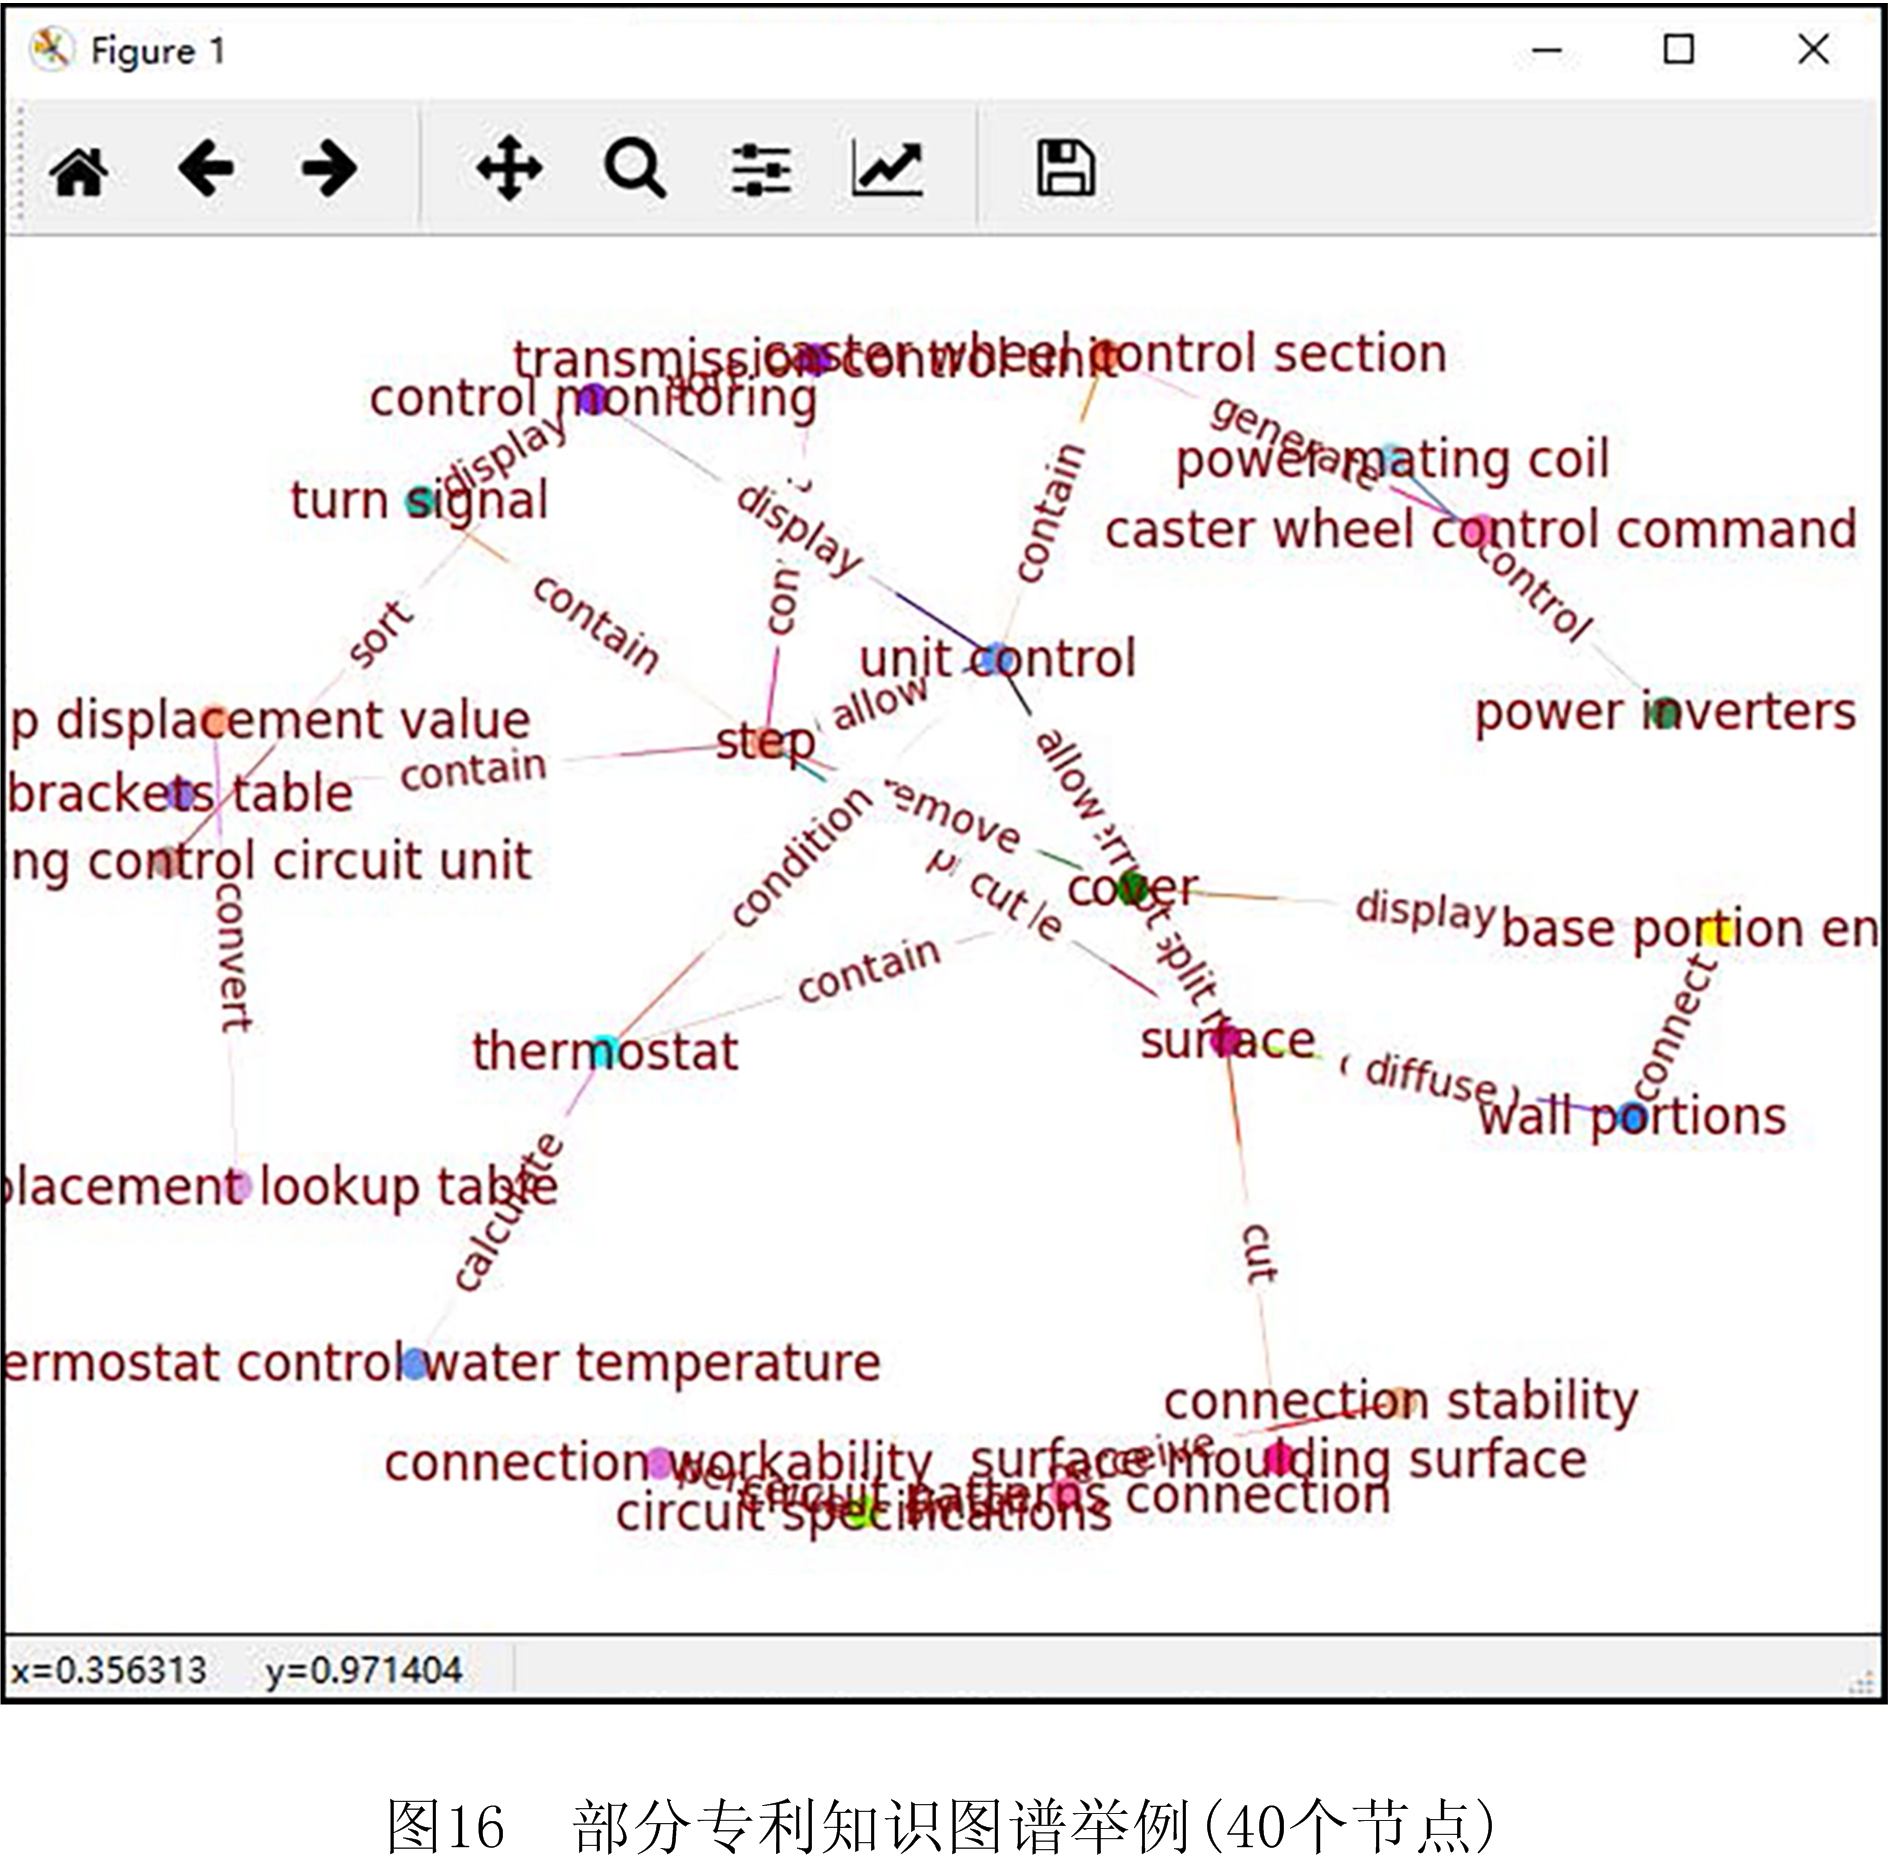This screenshot has width=1888, height=1869.
Task: Click the blue 'wall portions' node
Action: (x=1632, y=1117)
